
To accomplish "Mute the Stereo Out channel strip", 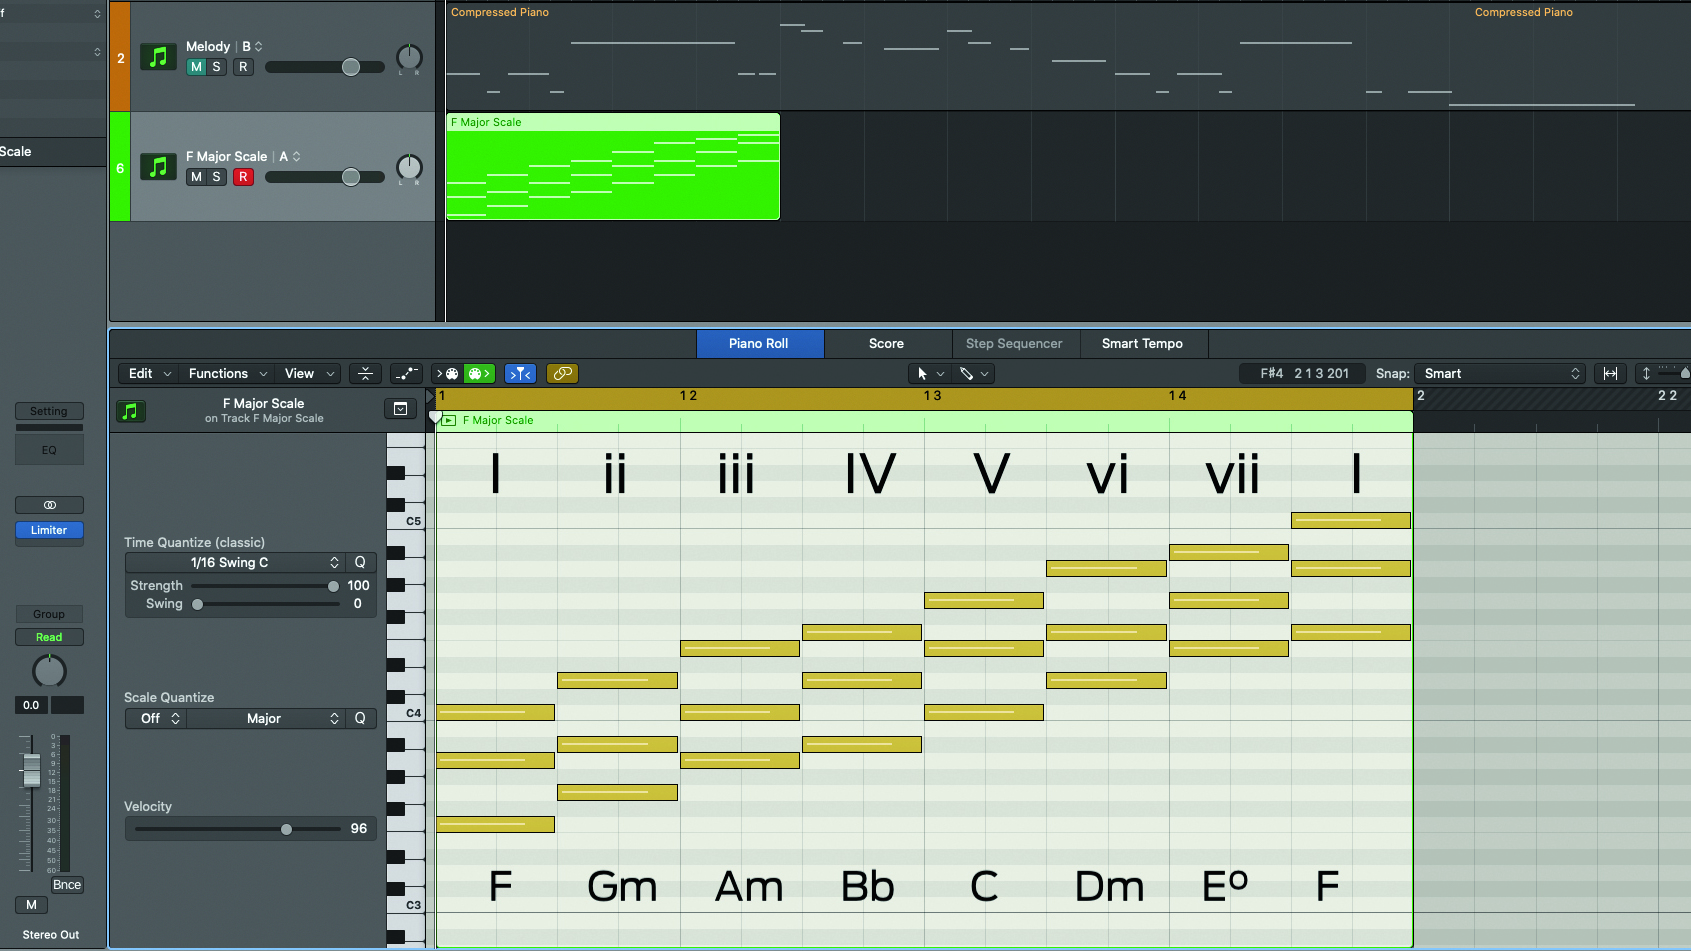I will coord(31,905).
